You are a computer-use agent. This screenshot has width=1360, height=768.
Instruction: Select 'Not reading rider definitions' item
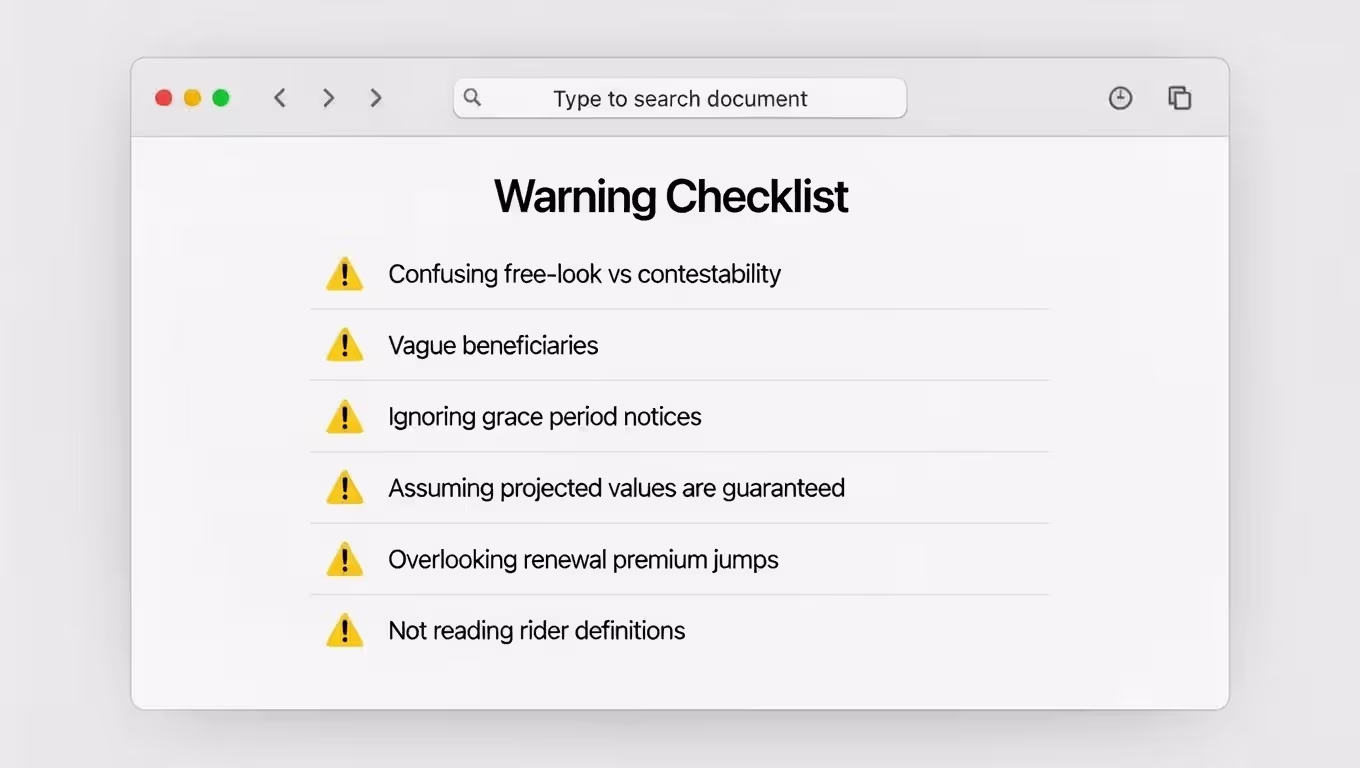537,631
